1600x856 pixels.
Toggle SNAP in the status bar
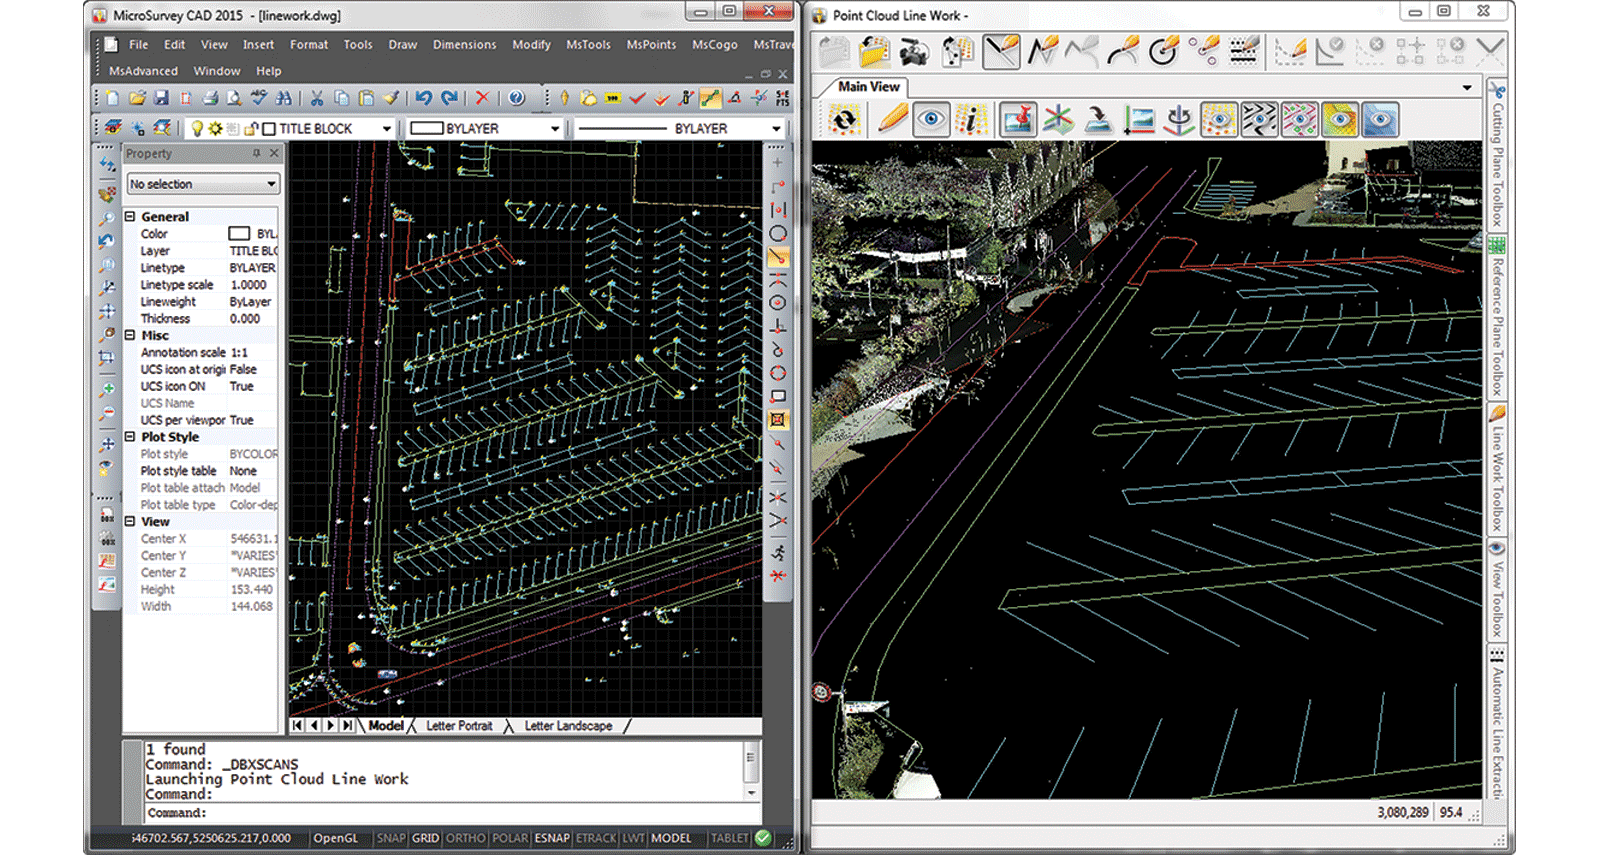(x=391, y=838)
